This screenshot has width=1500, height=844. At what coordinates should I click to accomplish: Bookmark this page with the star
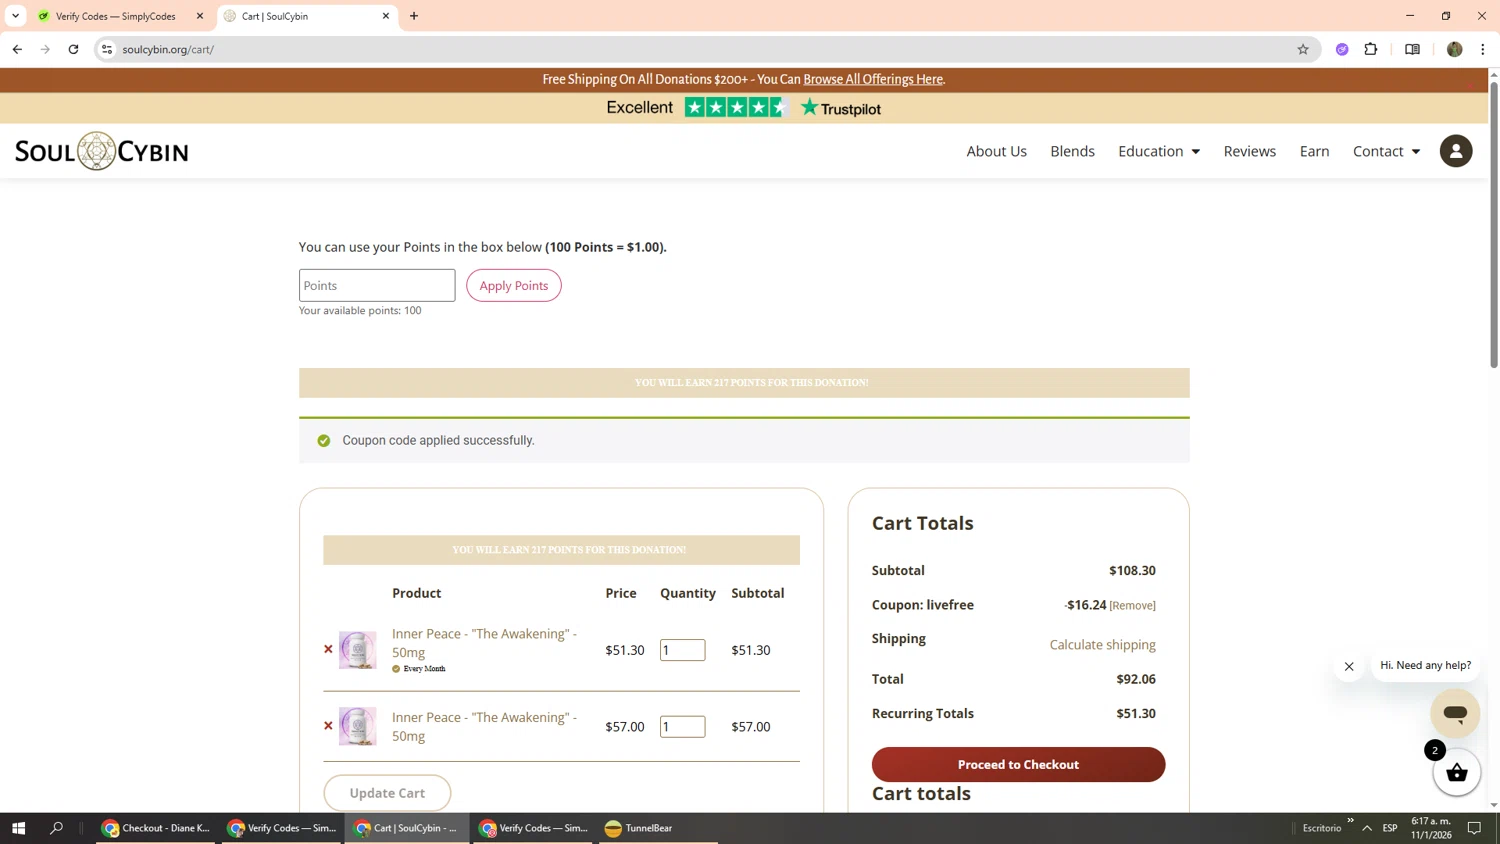click(1302, 49)
